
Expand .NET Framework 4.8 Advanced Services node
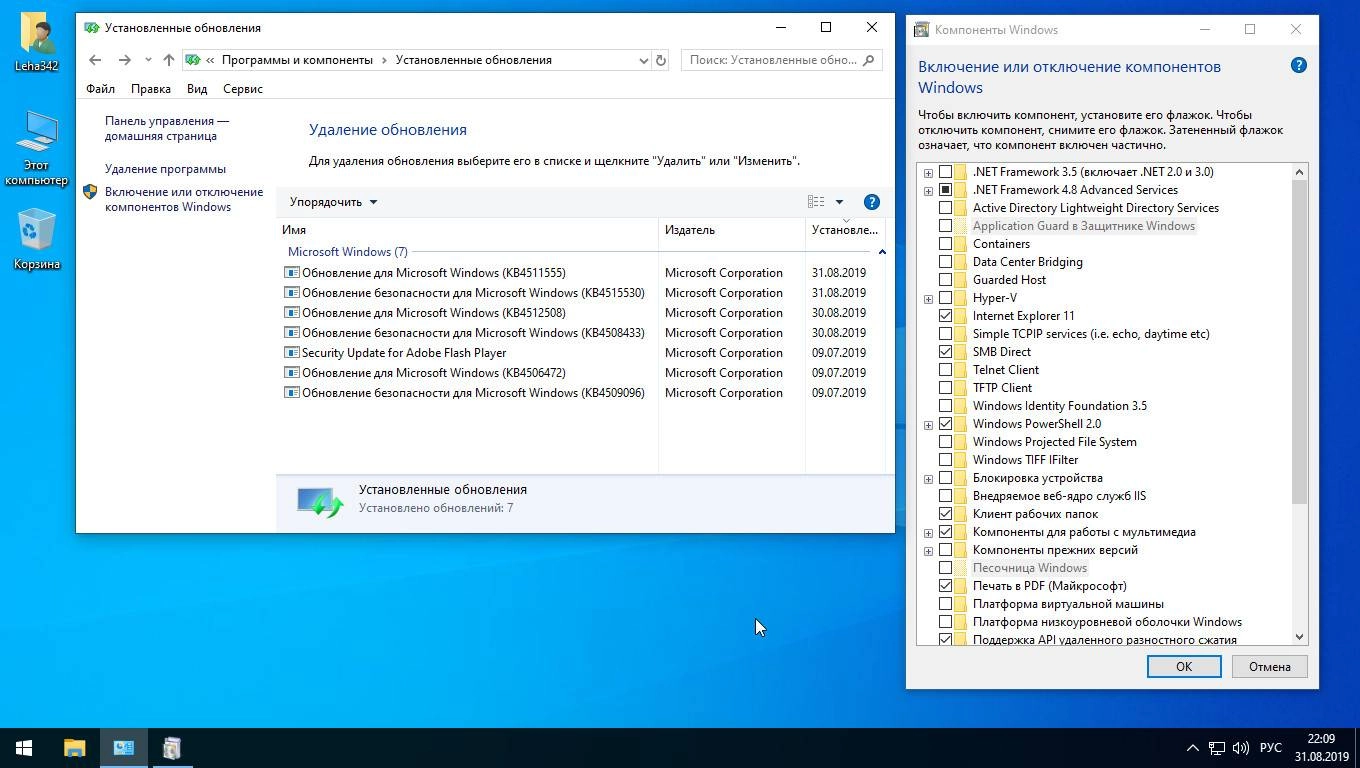click(928, 190)
